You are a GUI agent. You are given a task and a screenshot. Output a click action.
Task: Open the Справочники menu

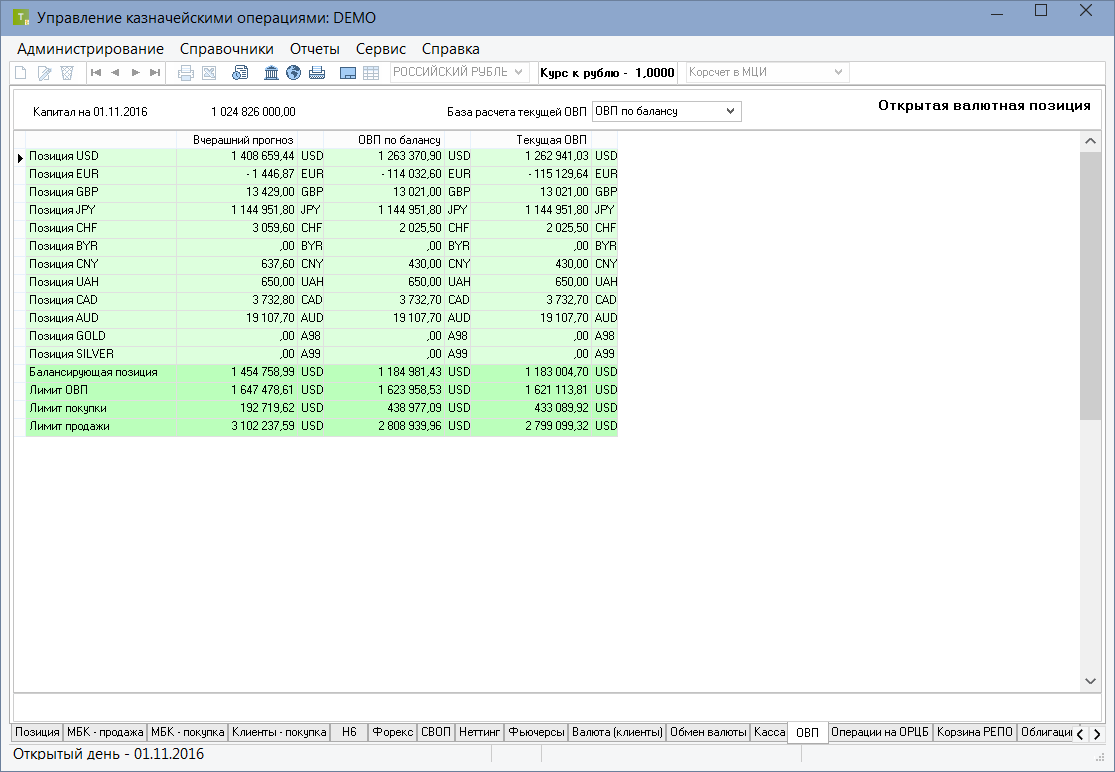[x=227, y=49]
